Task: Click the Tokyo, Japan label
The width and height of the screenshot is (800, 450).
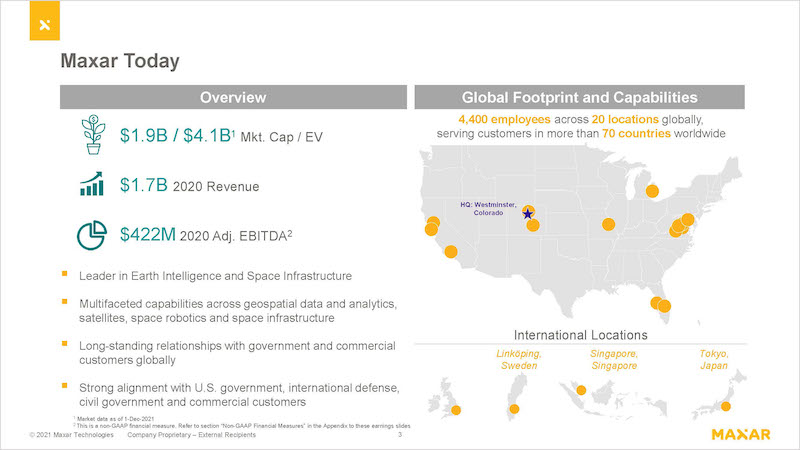Action: [714, 360]
